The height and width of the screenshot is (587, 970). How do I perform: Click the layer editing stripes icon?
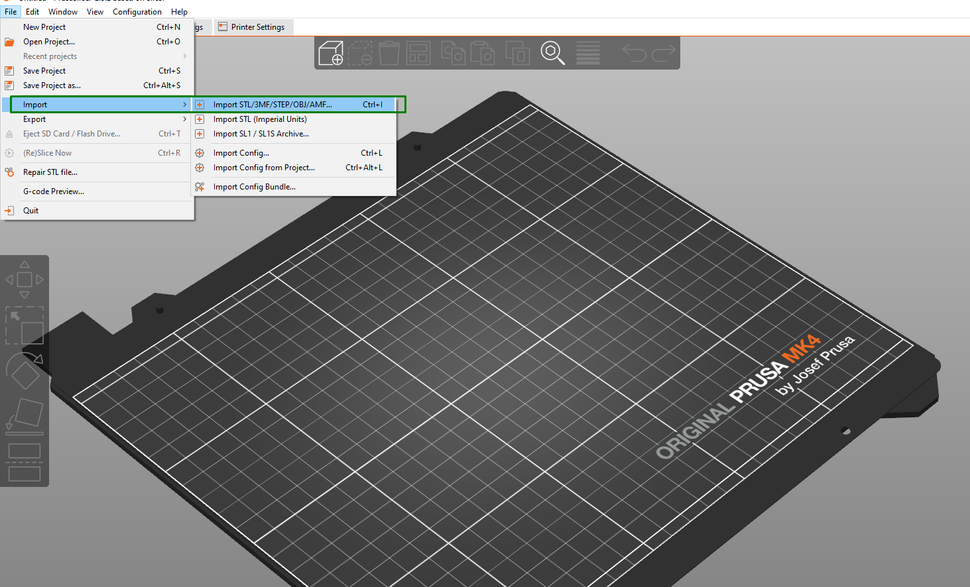click(x=588, y=53)
